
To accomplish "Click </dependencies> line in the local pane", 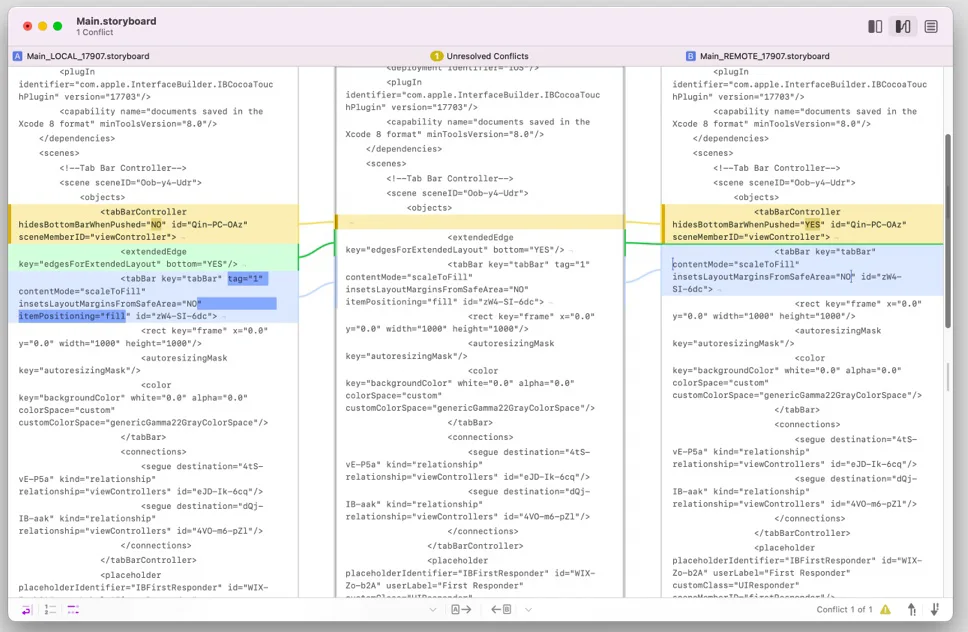I will (77, 138).
